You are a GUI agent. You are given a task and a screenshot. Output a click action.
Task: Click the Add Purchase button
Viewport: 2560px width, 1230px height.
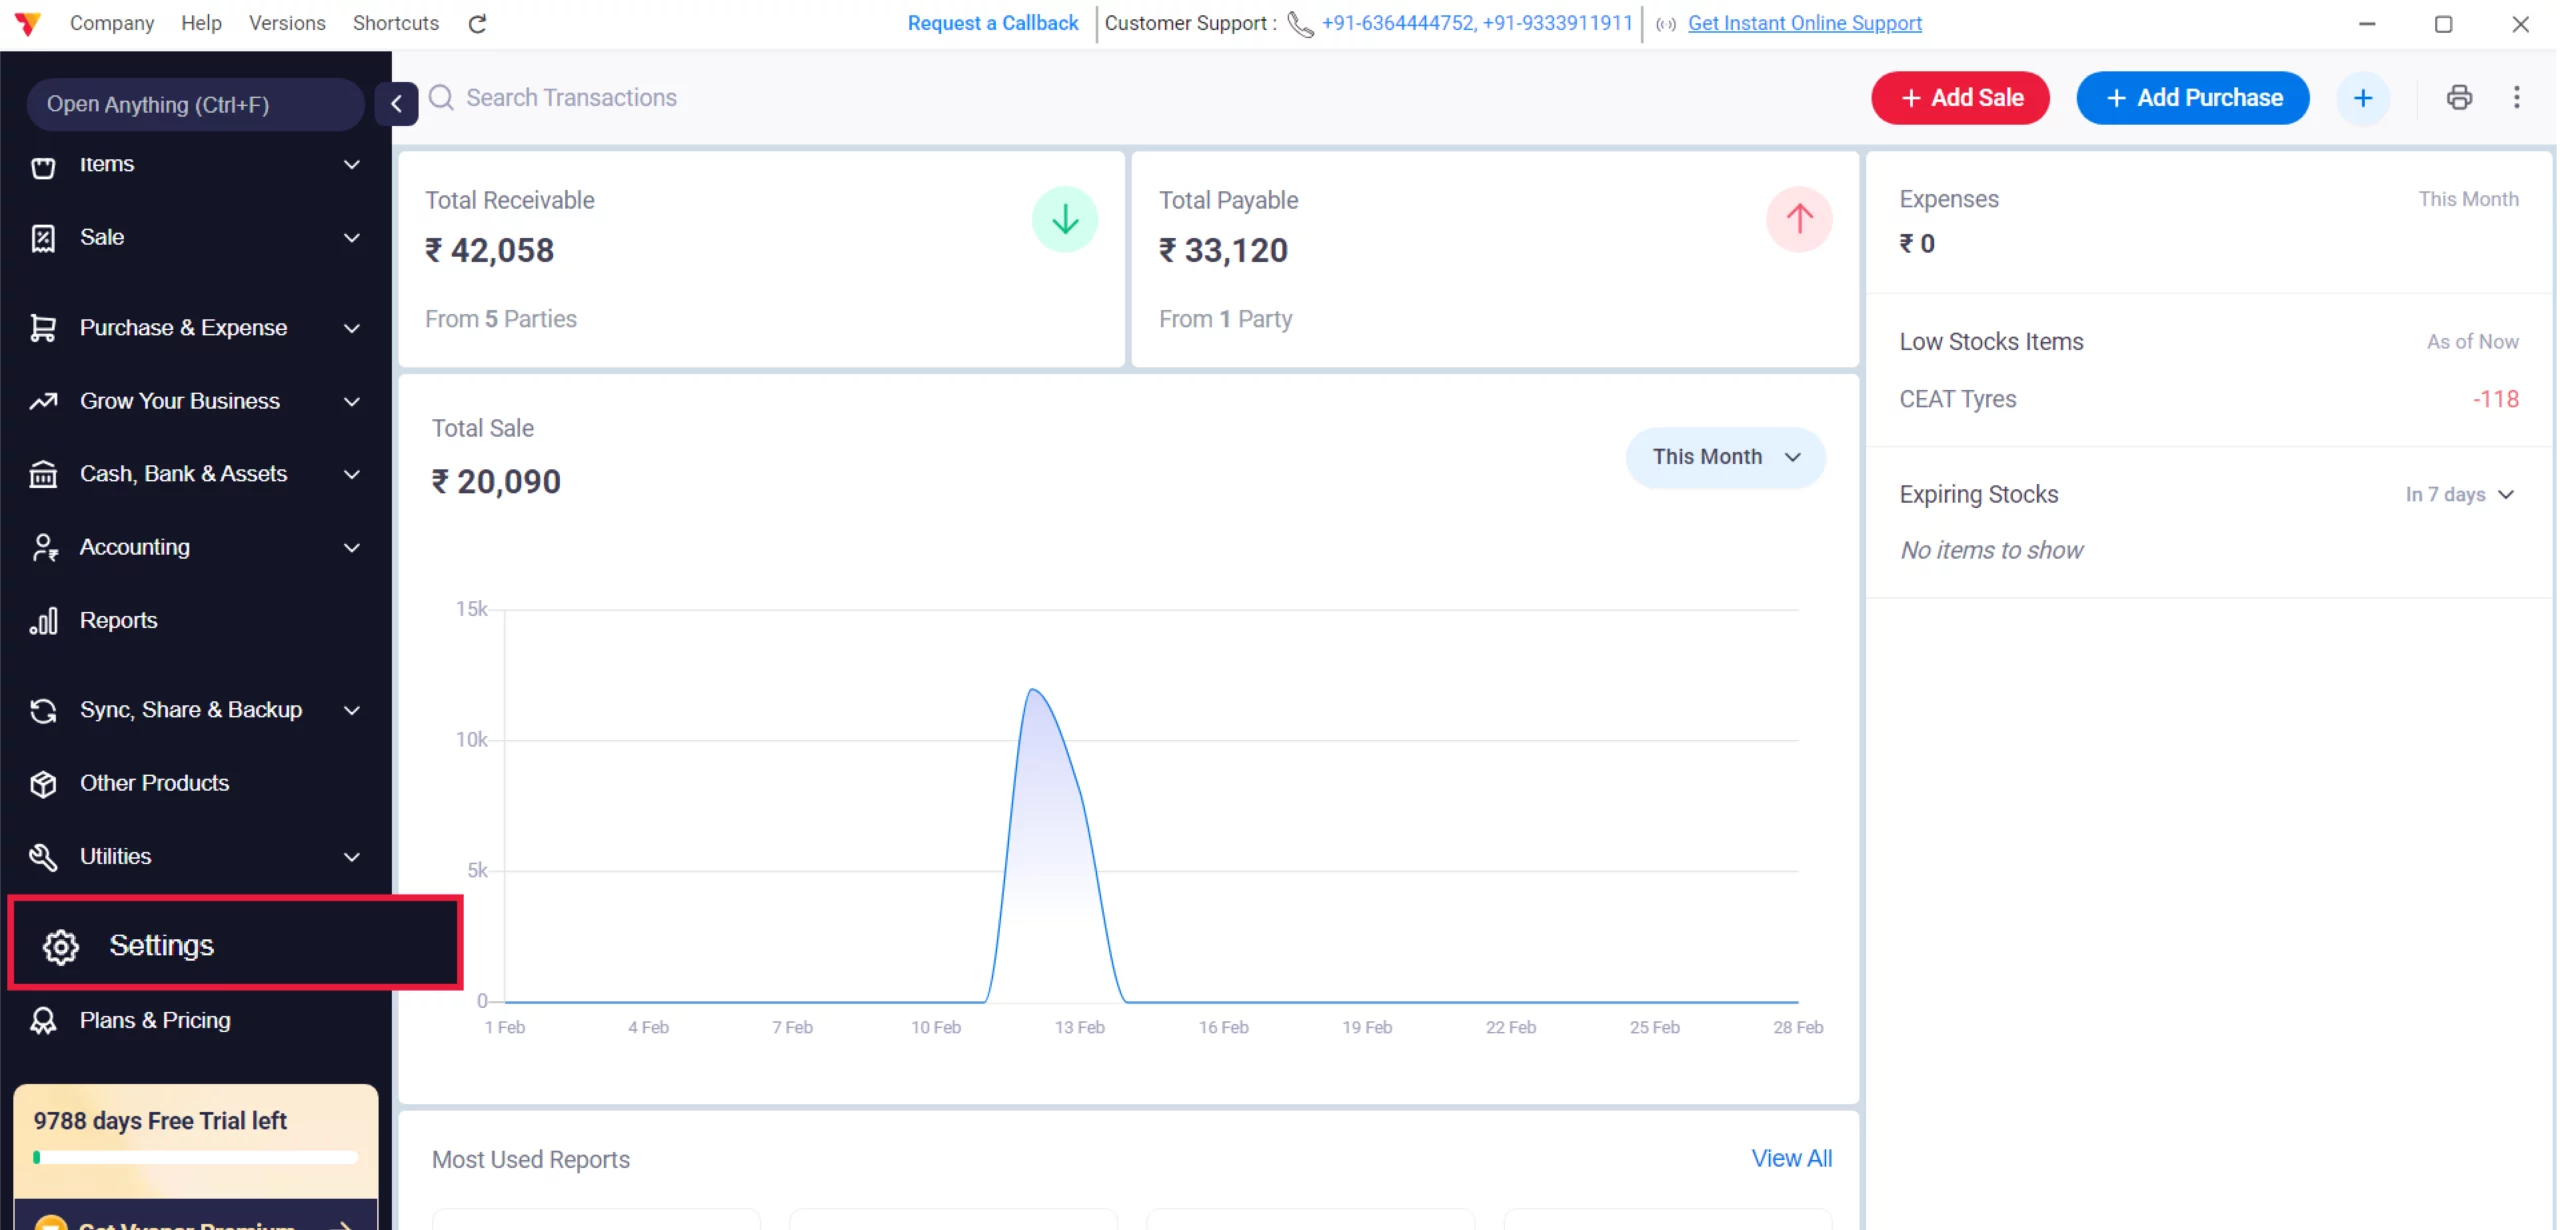tap(2192, 98)
